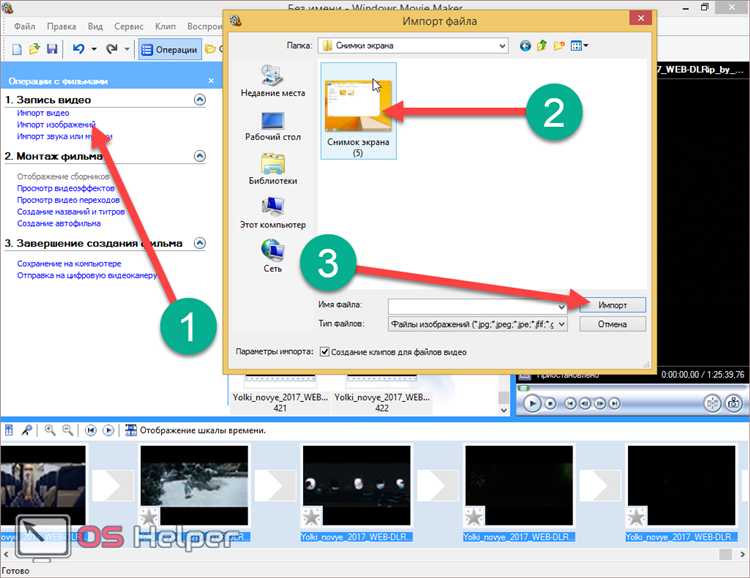
Task: Click the Импорт button
Action: click(612, 305)
